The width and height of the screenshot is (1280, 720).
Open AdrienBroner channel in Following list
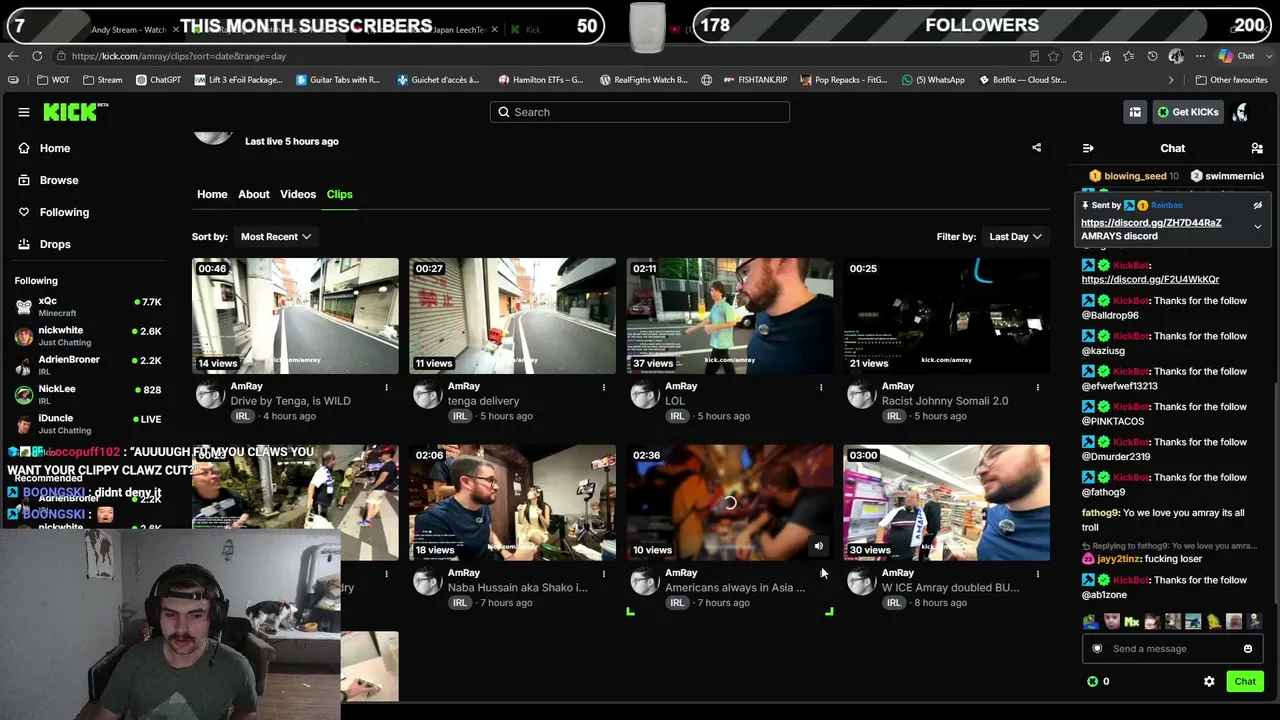pyautogui.click(x=88, y=365)
